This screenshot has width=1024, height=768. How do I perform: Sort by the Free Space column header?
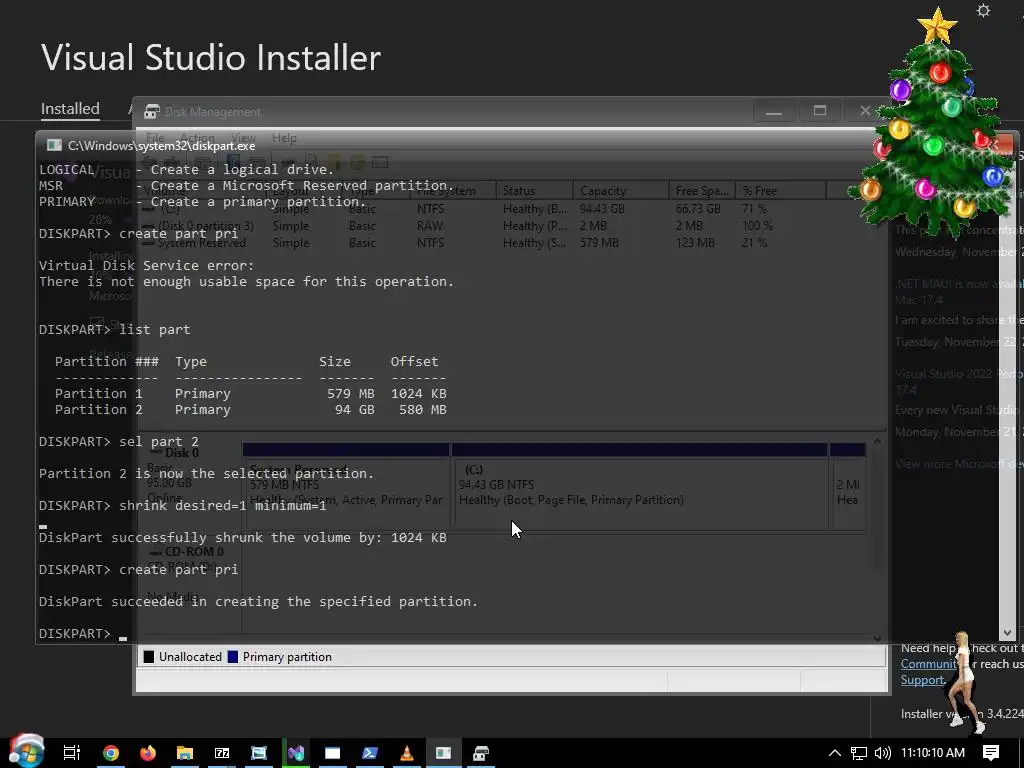(702, 191)
